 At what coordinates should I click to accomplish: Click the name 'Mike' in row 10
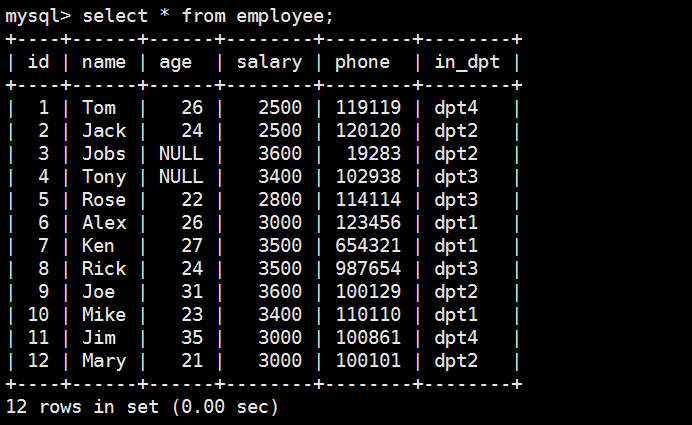tap(104, 314)
